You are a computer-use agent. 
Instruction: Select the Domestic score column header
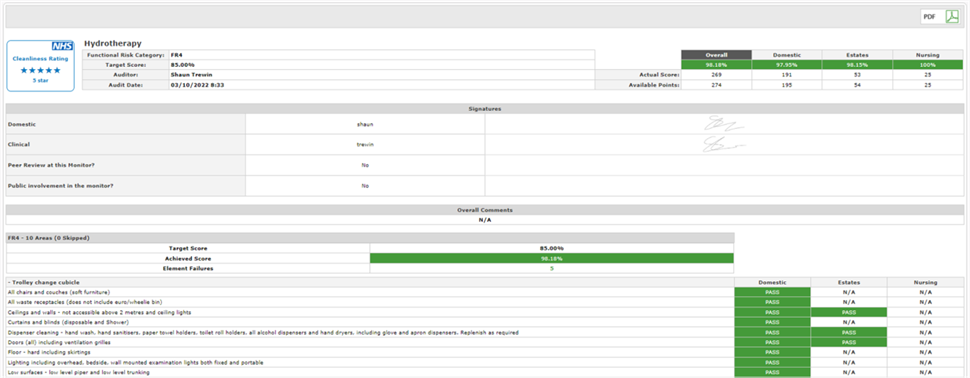787,55
